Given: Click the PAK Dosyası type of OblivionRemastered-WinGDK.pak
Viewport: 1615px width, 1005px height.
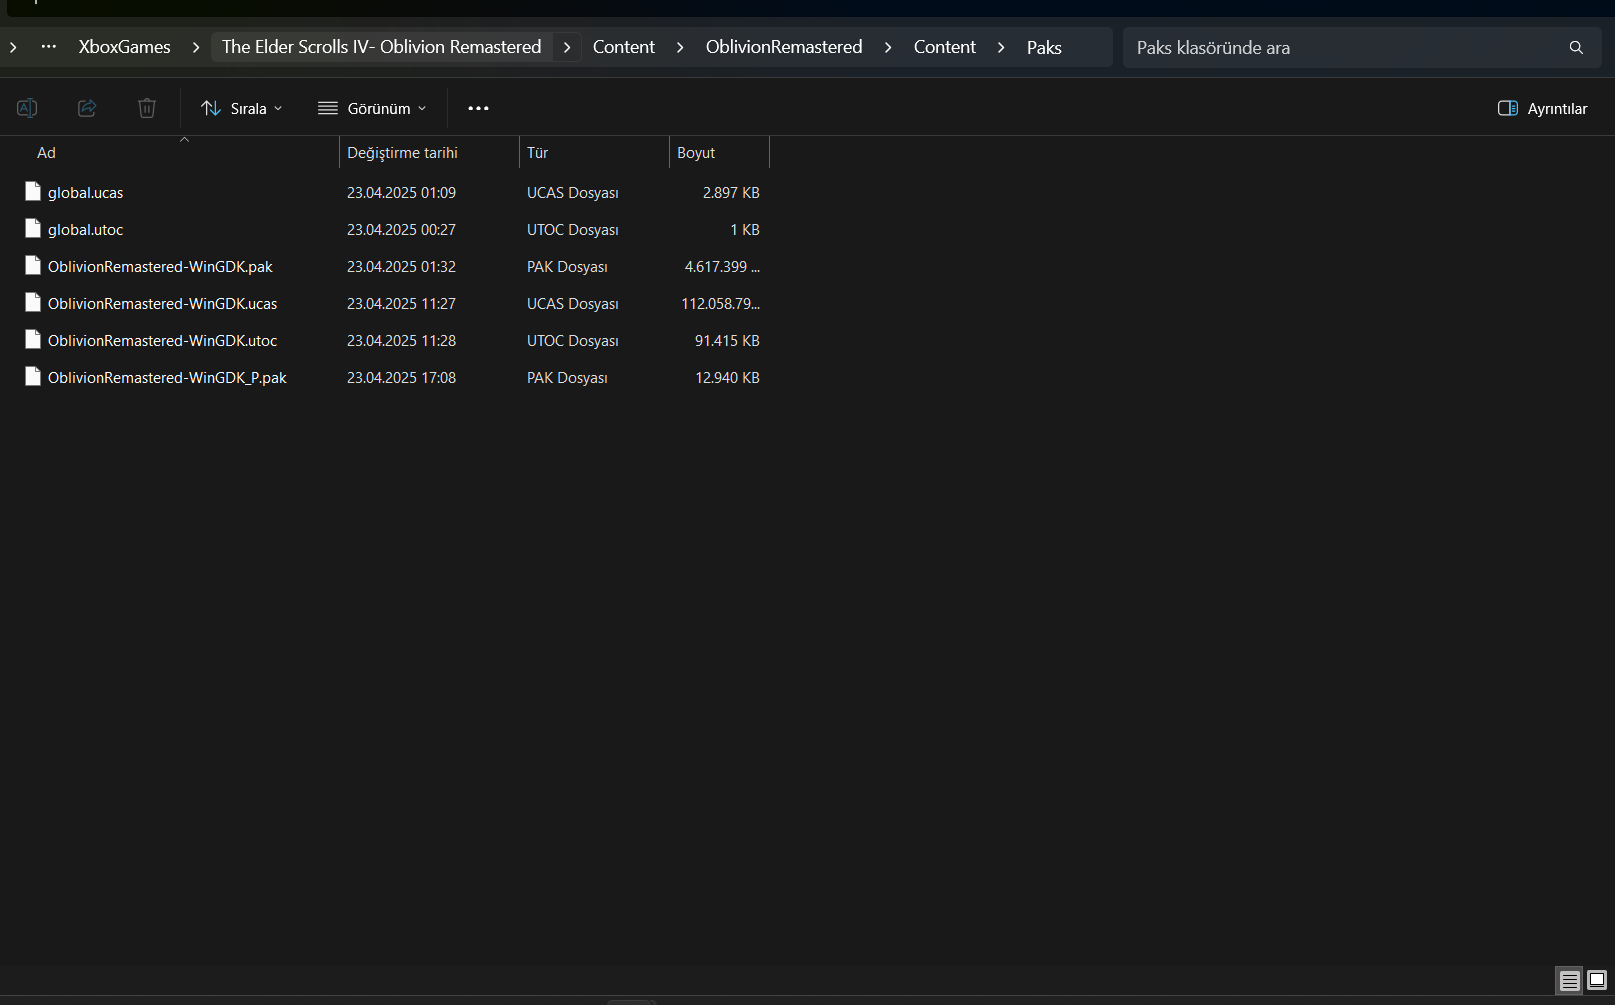Looking at the screenshot, I should [x=567, y=267].
